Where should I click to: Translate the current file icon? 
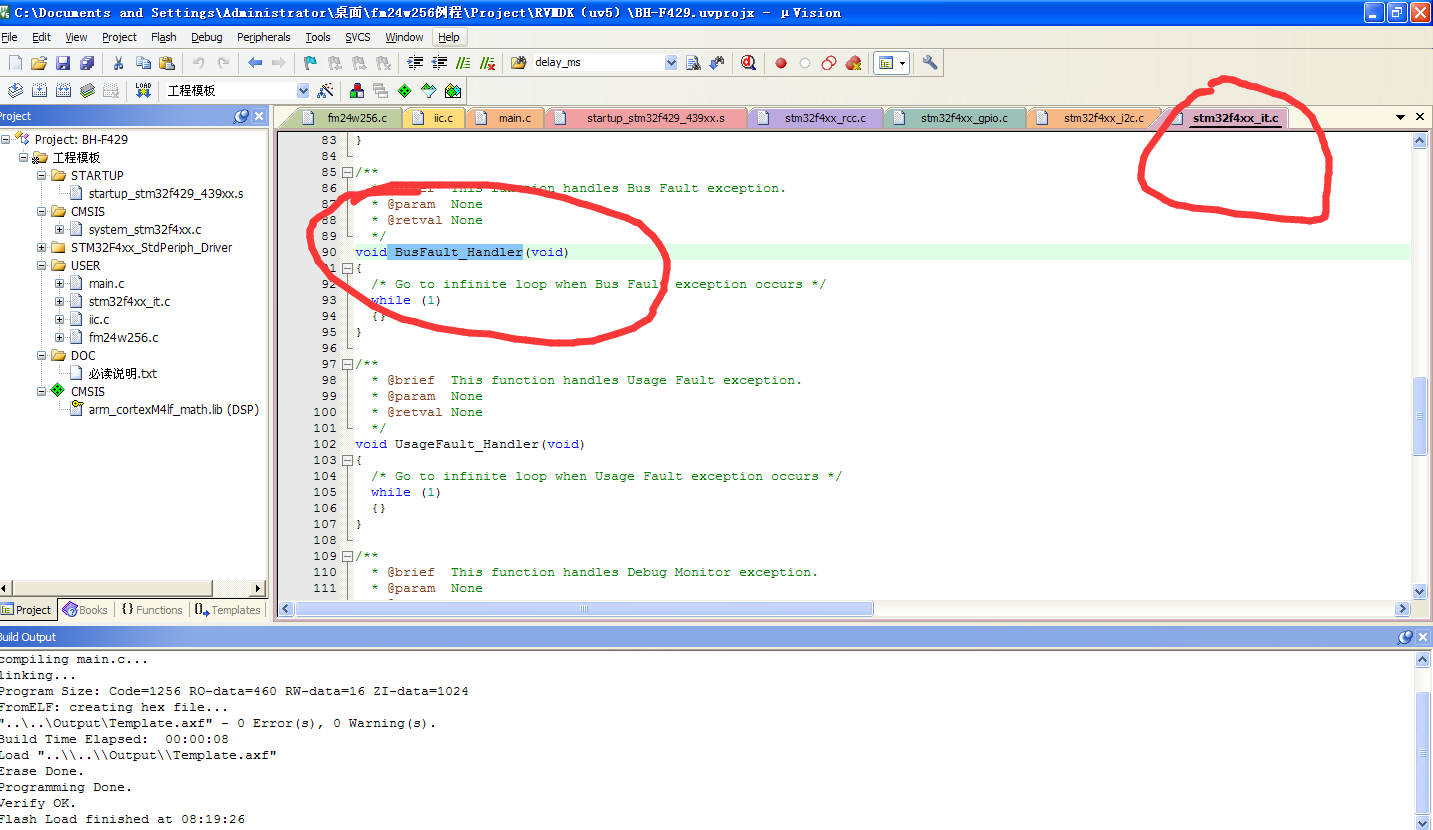pos(15,91)
